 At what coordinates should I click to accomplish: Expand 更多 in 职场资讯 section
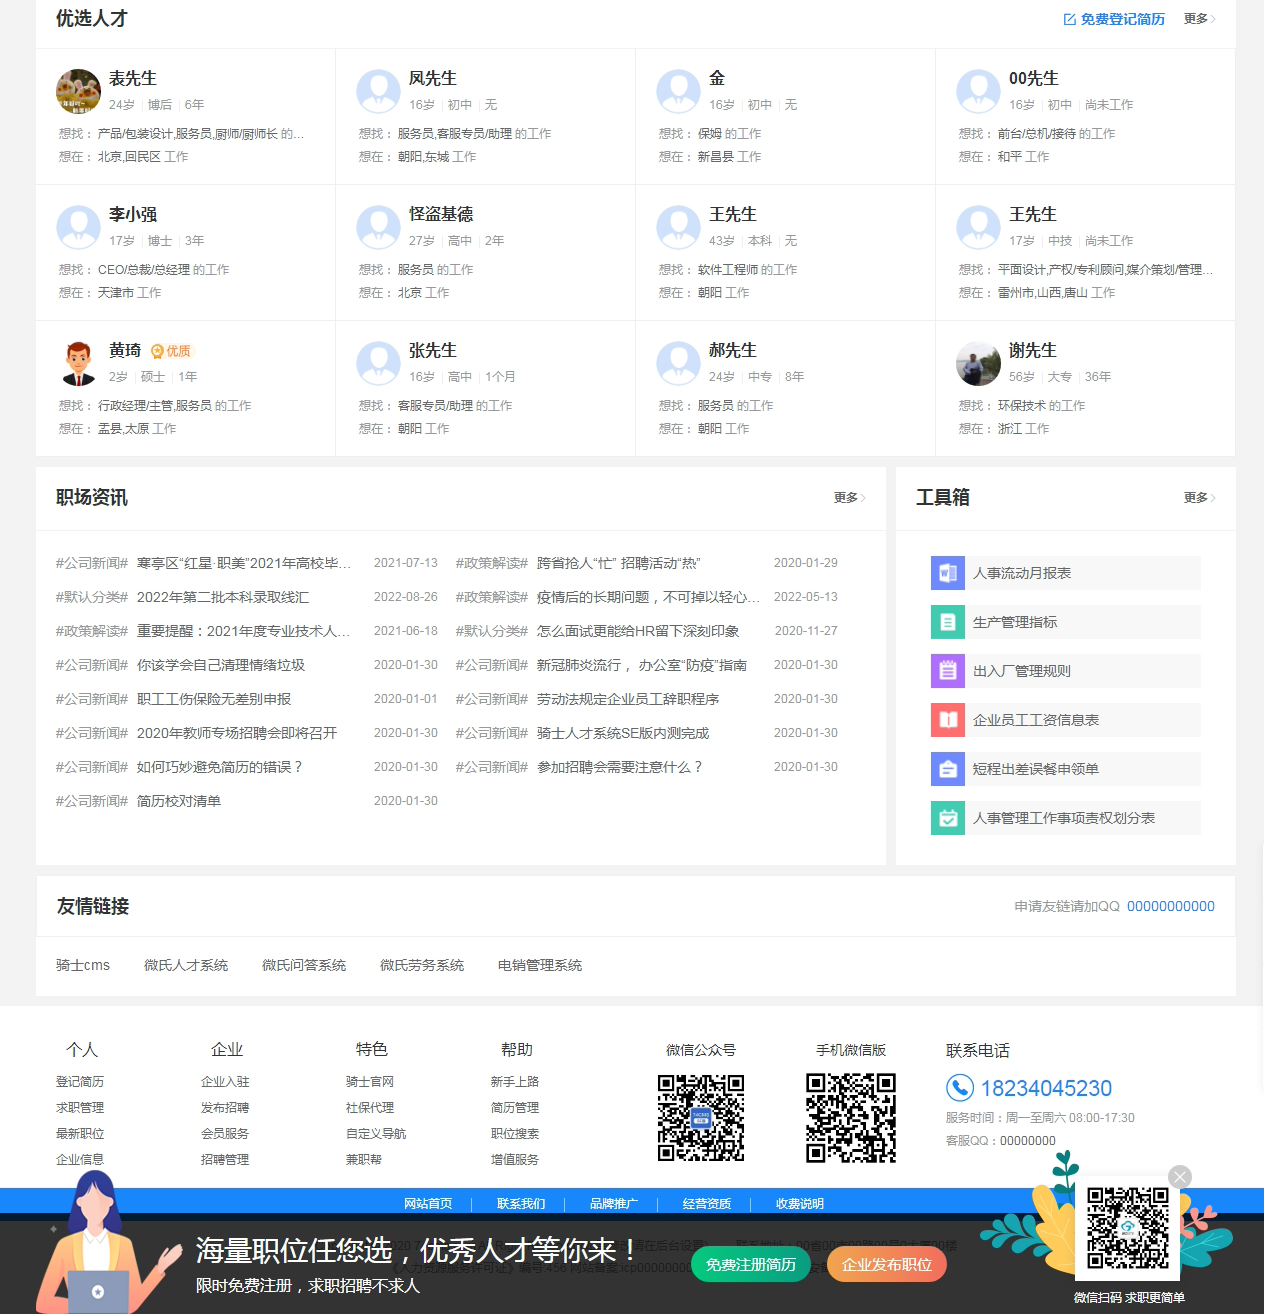tap(849, 497)
